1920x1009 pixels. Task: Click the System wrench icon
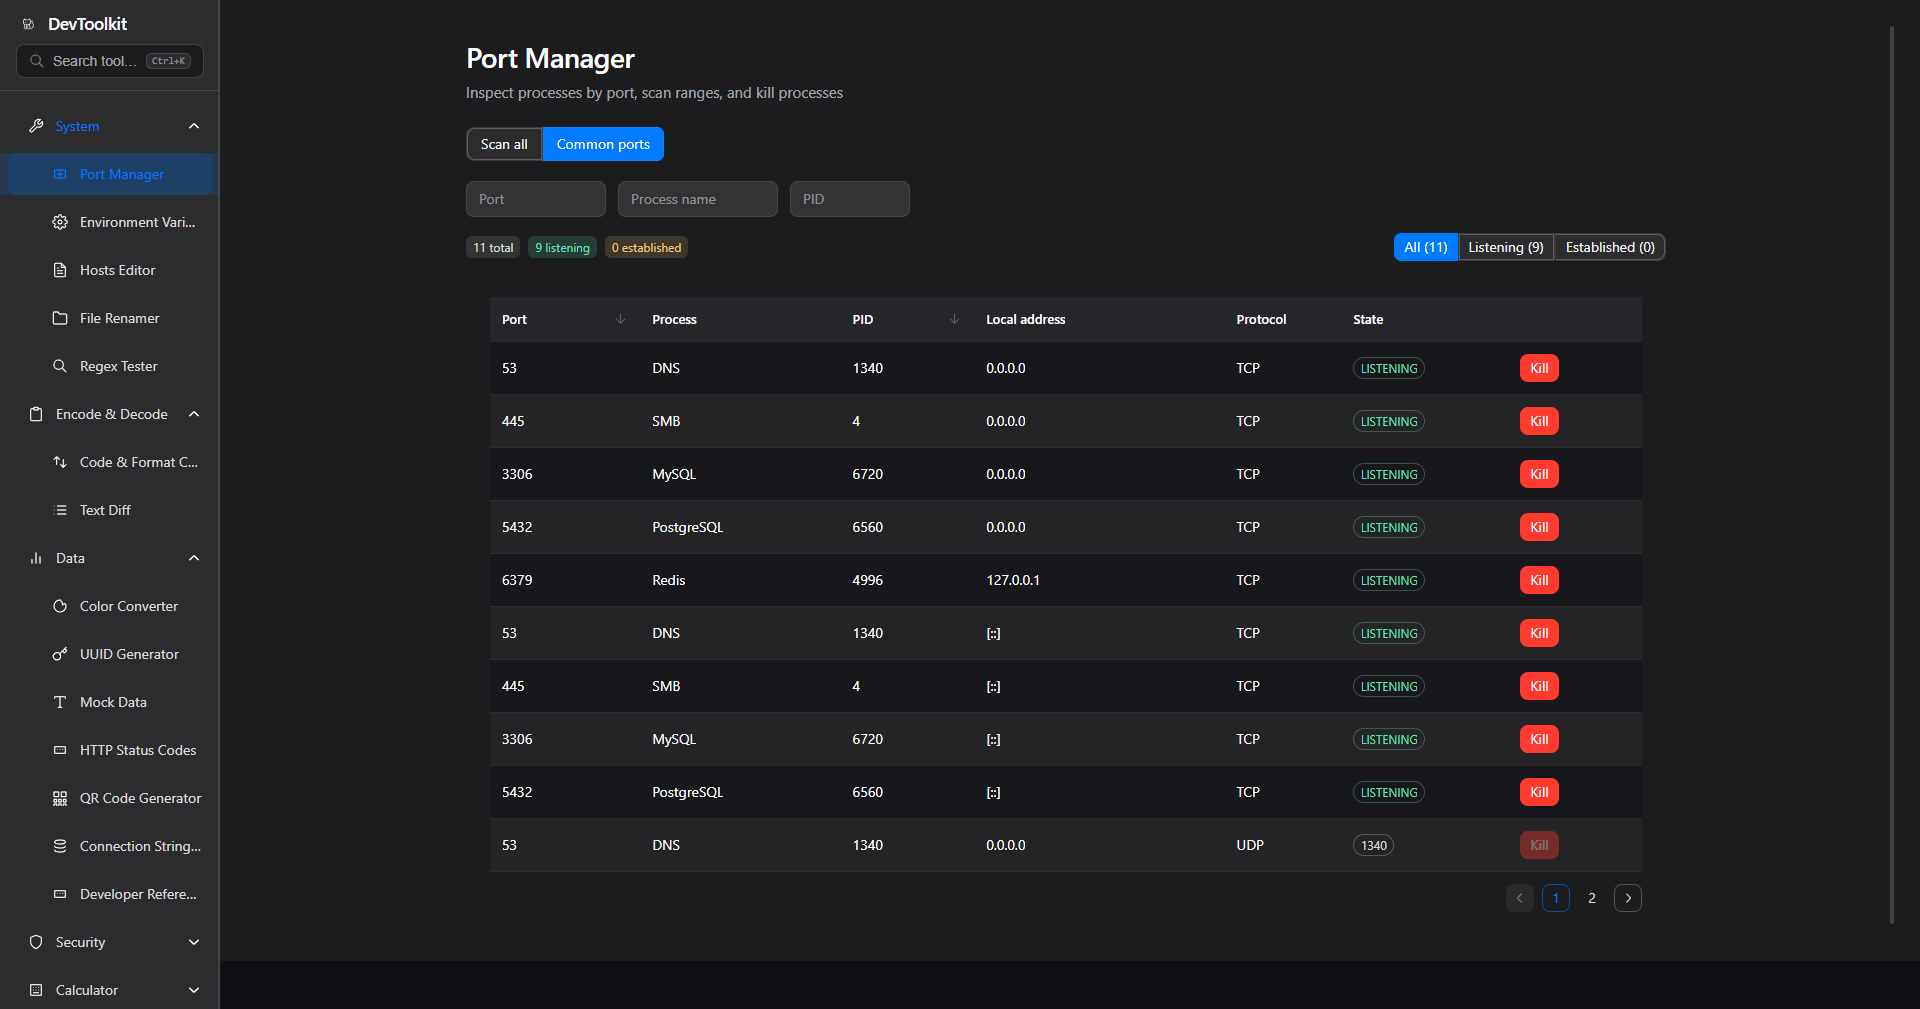(x=36, y=126)
